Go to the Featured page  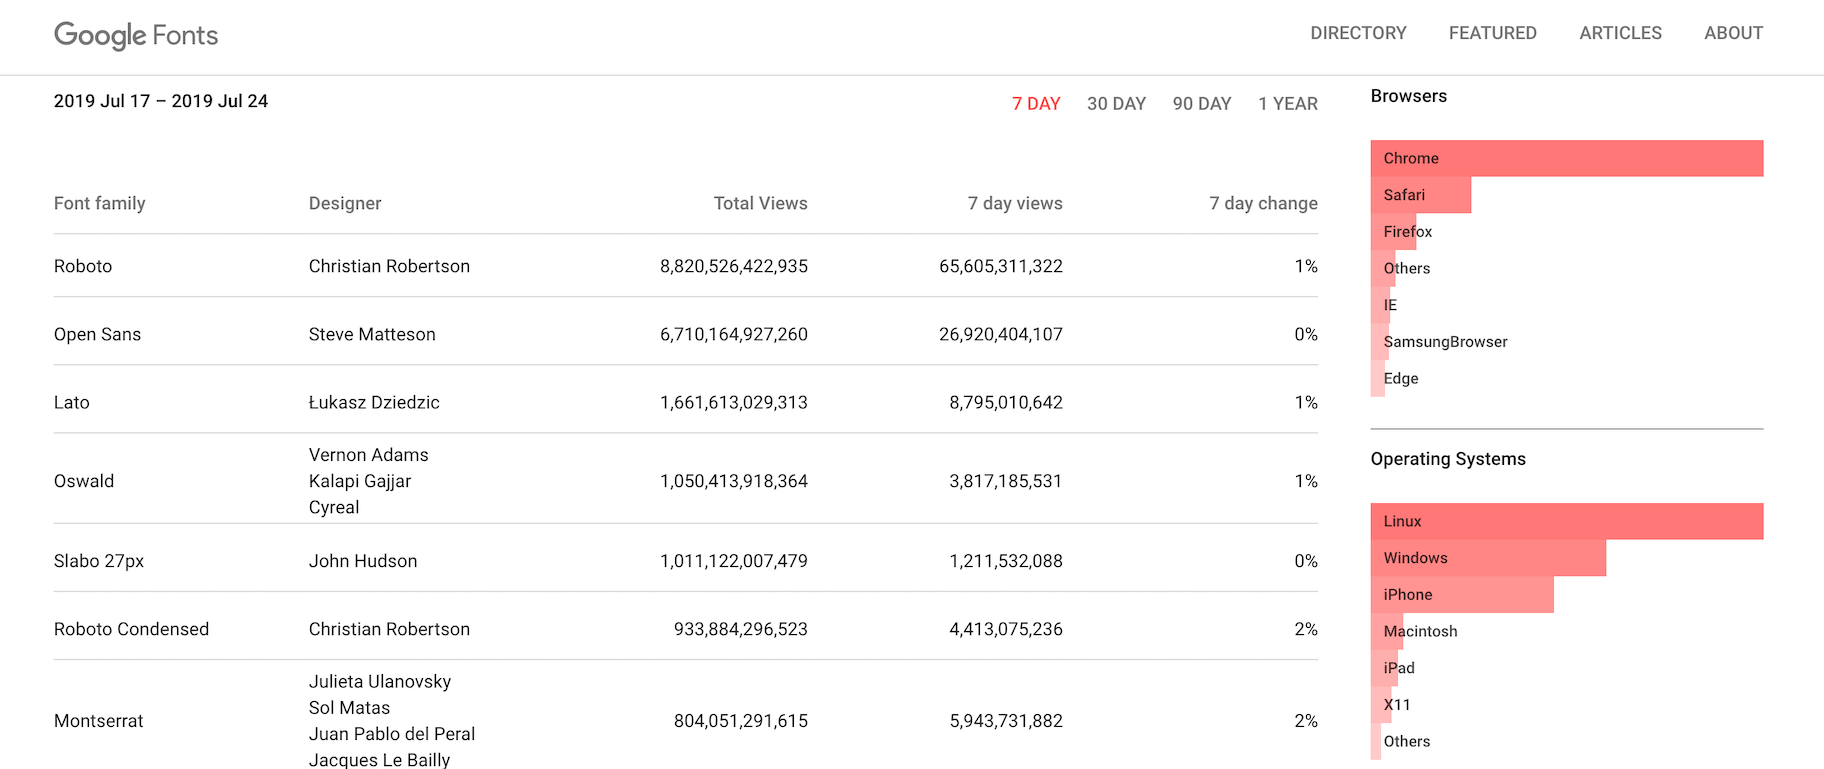pos(1492,33)
